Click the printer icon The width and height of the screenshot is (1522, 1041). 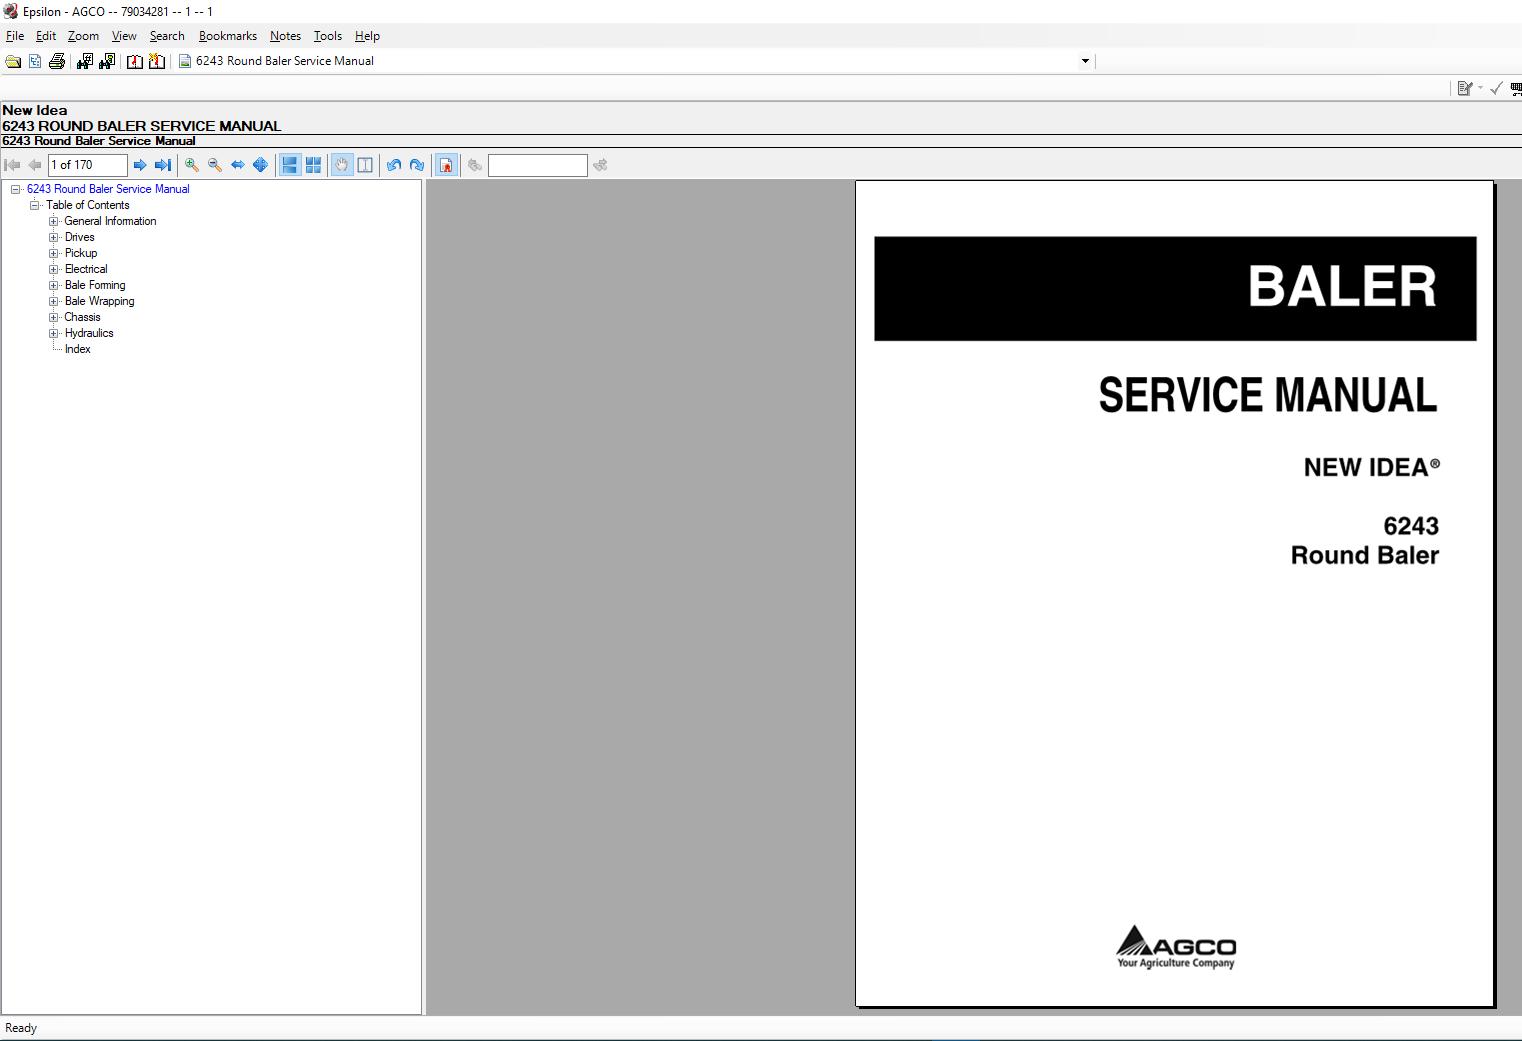click(57, 61)
